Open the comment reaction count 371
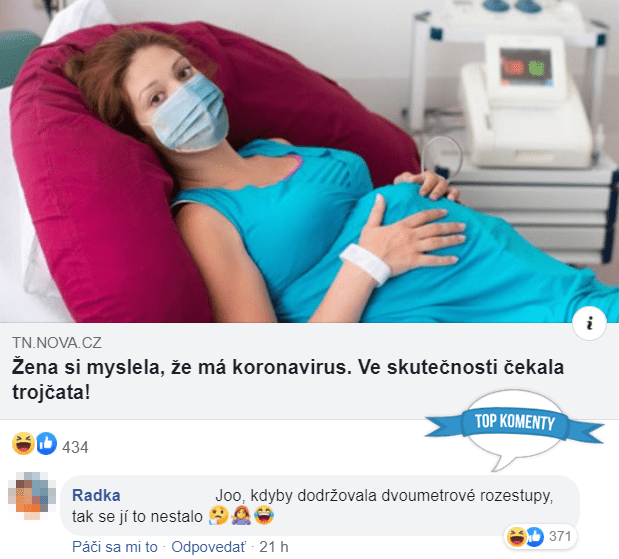 coord(560,536)
